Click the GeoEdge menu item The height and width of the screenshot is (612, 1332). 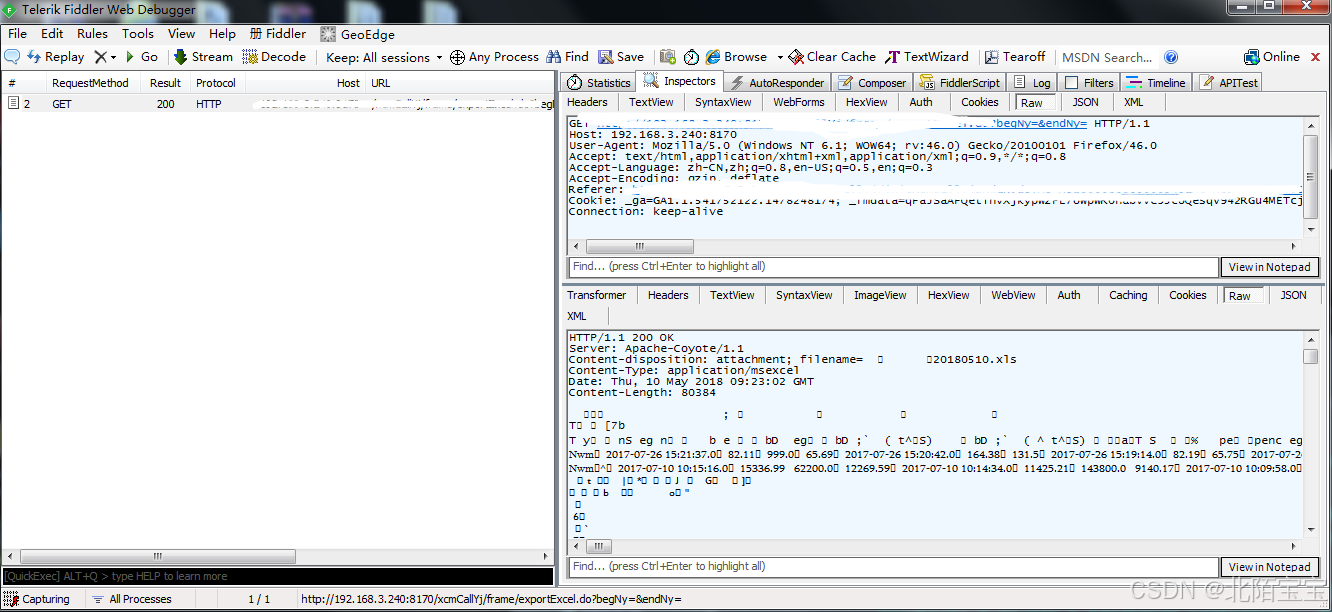357,33
